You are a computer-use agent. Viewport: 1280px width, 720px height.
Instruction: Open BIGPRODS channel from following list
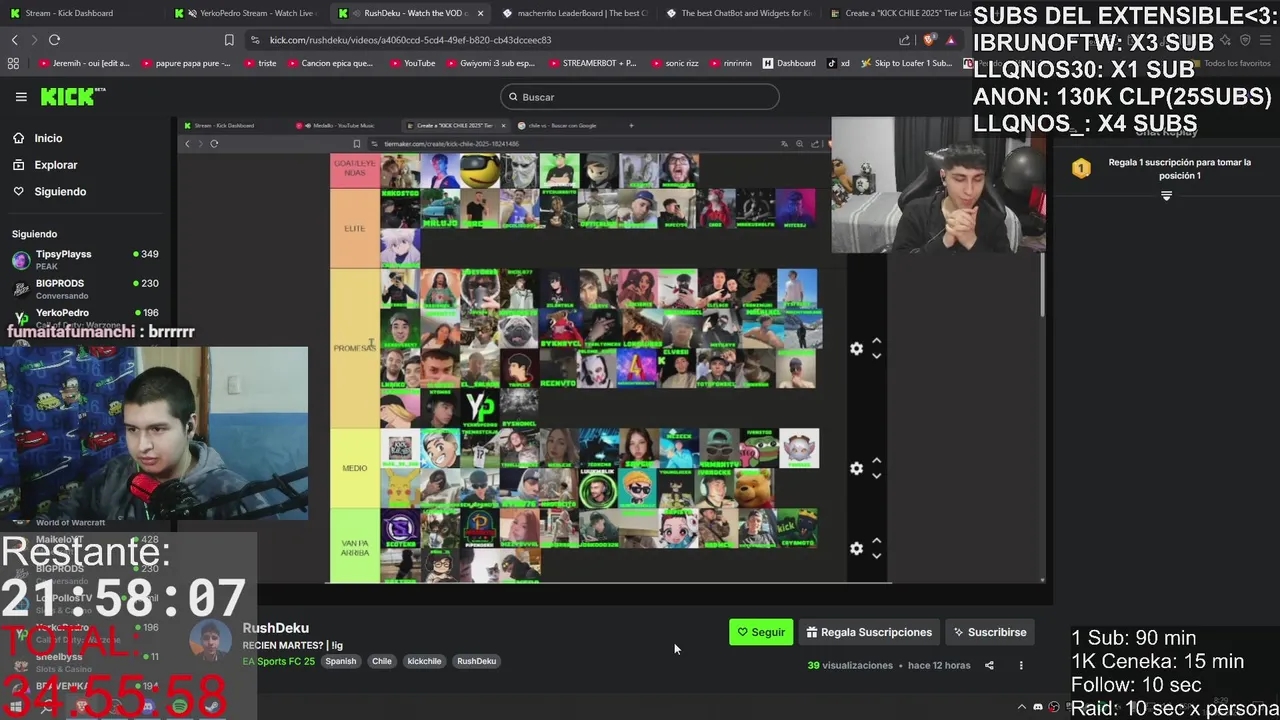pos(85,288)
